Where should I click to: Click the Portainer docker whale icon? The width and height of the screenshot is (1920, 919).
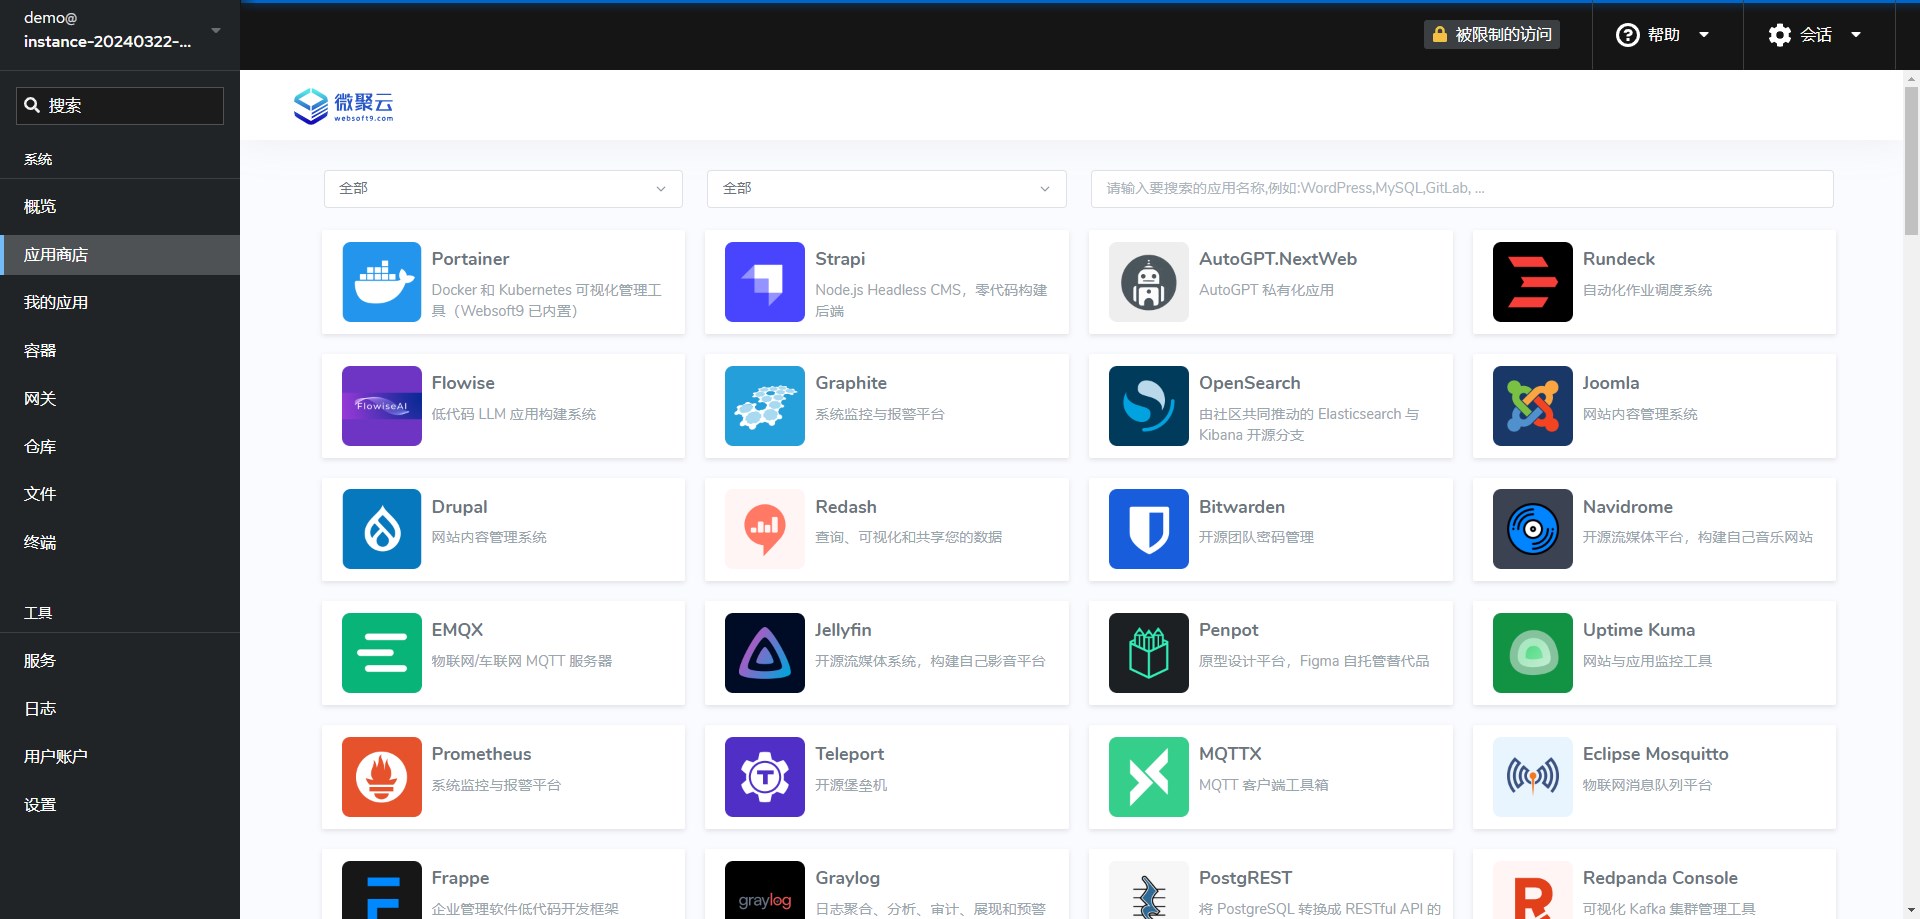click(x=381, y=282)
